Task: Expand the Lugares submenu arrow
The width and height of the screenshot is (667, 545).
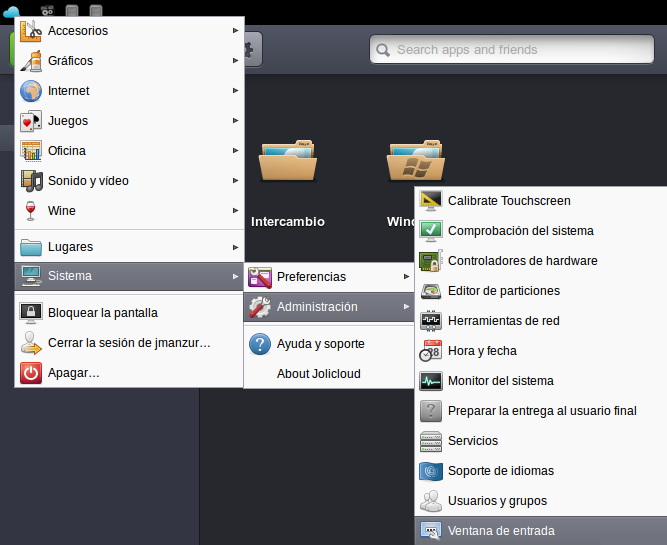Action: coord(235,247)
